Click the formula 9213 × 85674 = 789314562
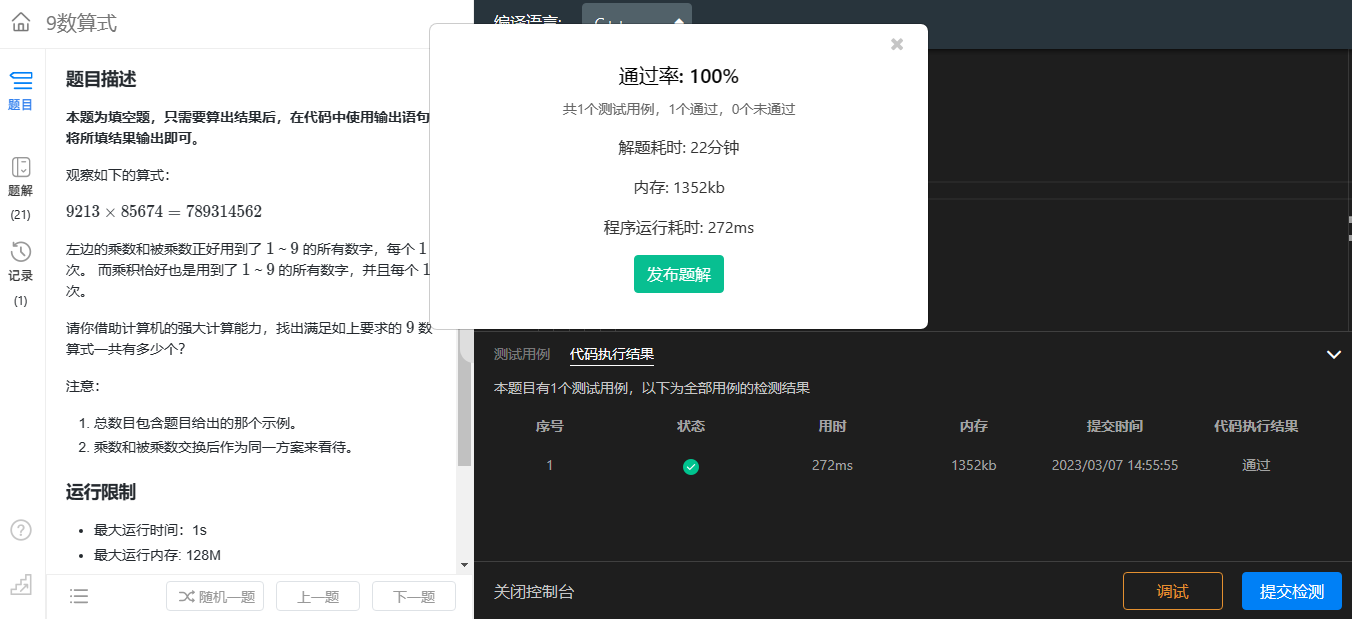1352x619 pixels. pos(164,211)
